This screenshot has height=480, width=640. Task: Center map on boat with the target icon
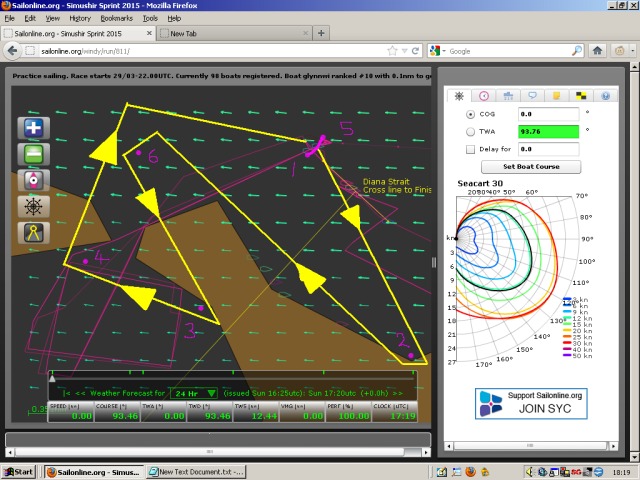[x=33, y=180]
